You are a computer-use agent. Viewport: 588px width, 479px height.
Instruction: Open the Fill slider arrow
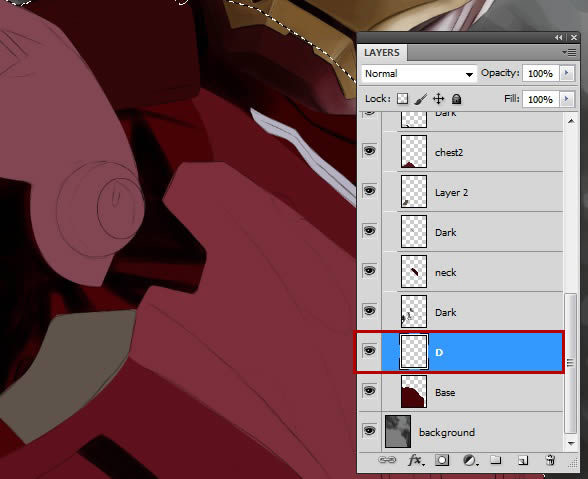coord(567,99)
